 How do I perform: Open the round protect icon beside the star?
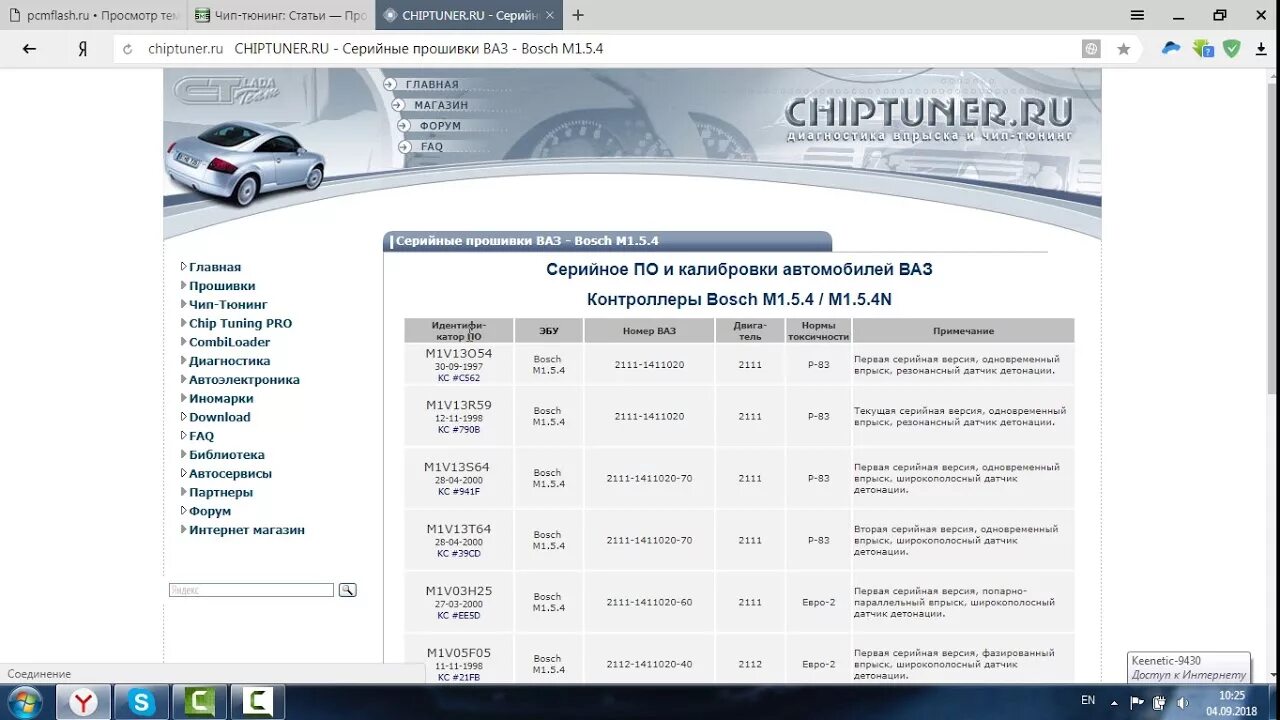pyautogui.click(x=1091, y=49)
